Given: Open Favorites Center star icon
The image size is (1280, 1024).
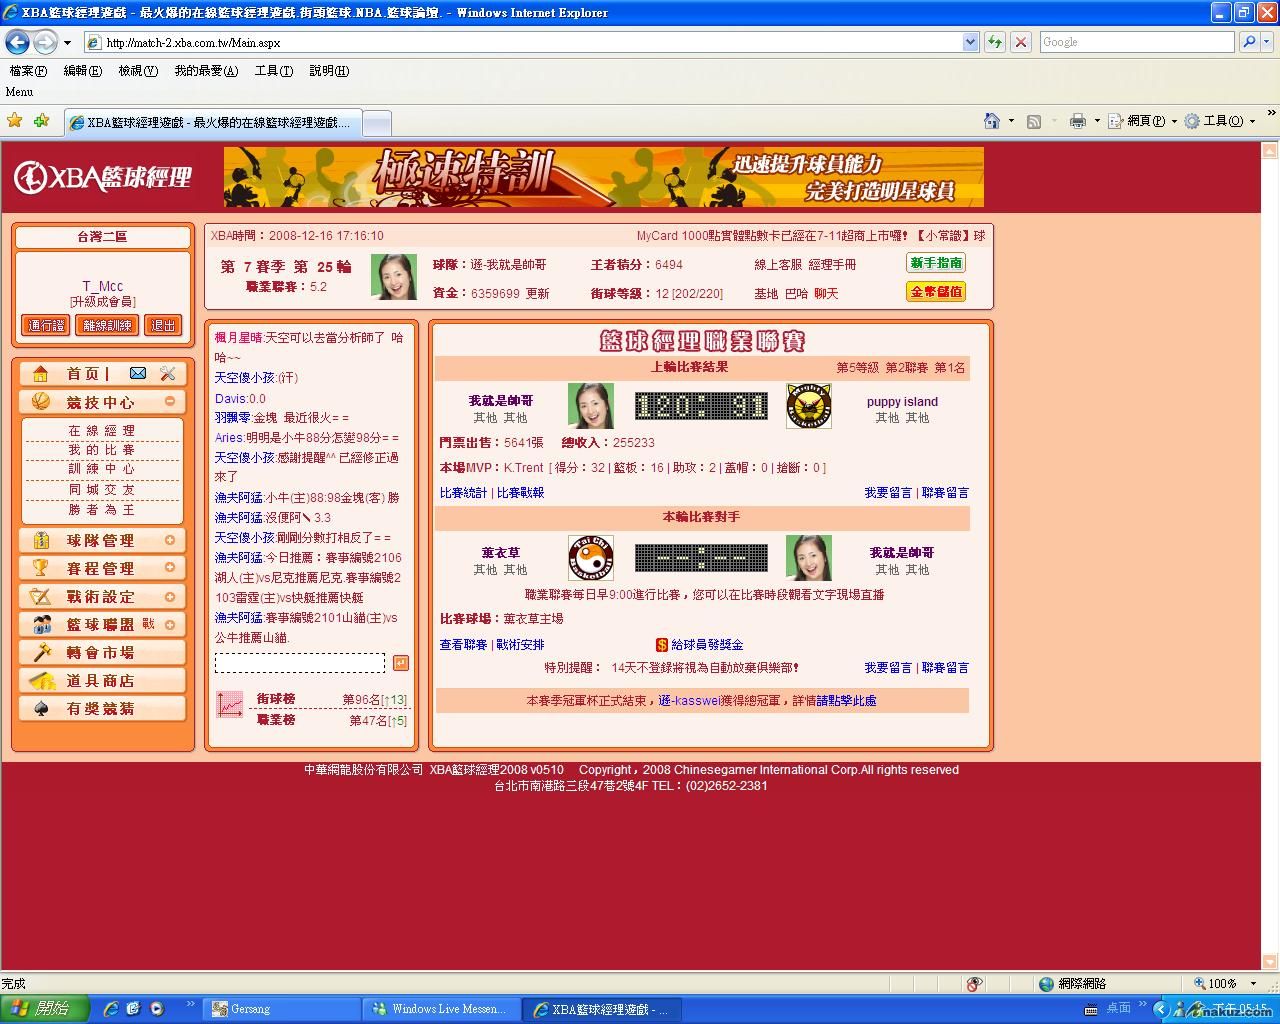Looking at the screenshot, I should point(15,121).
